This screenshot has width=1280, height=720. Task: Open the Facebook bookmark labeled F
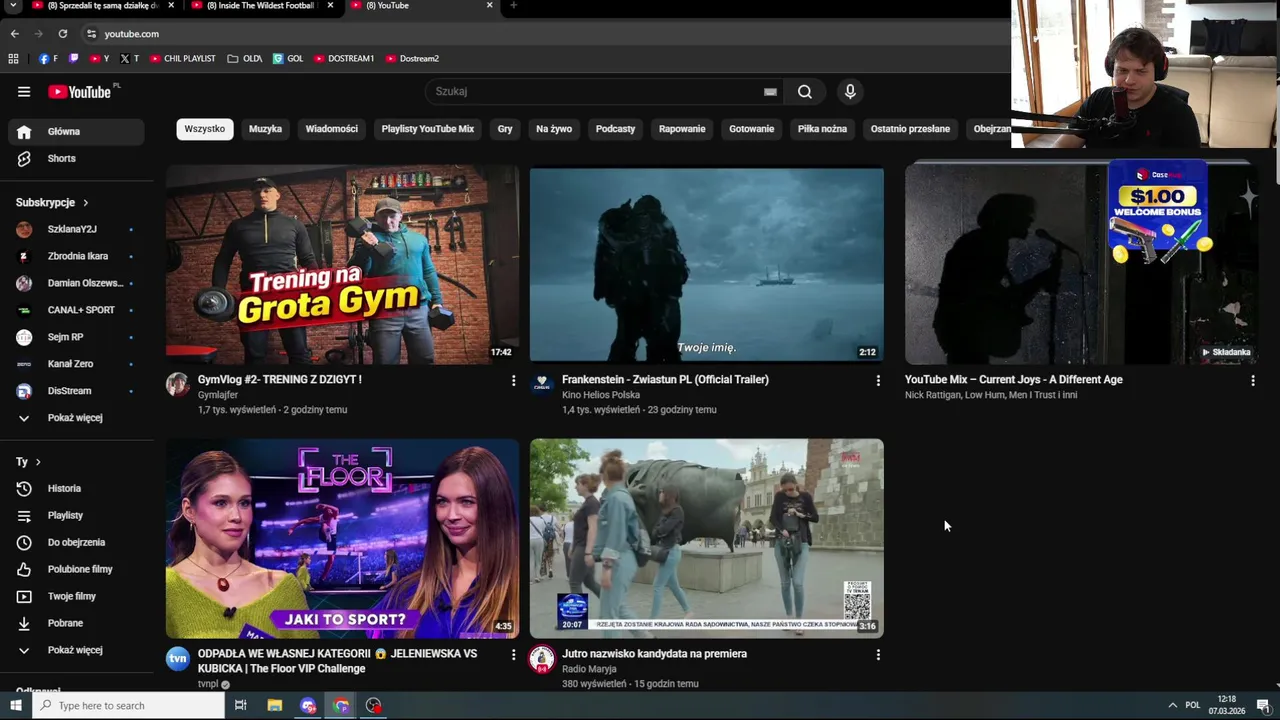click(x=48, y=59)
